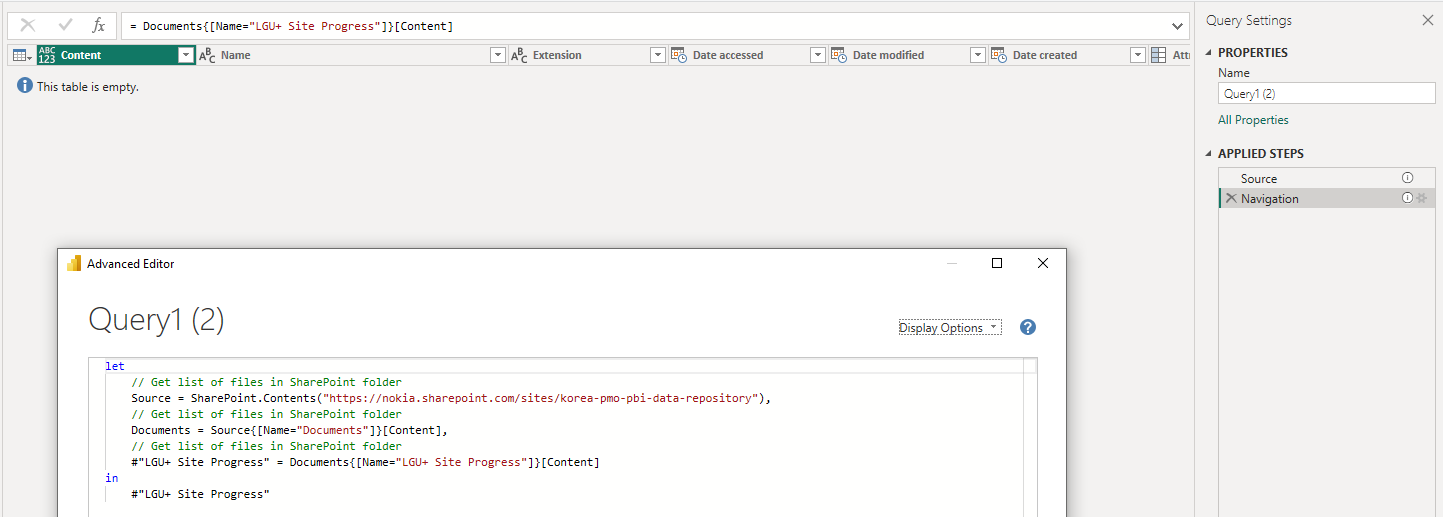Click the info icon beside empty table message
The image size is (1443, 517).
[x=25, y=86]
